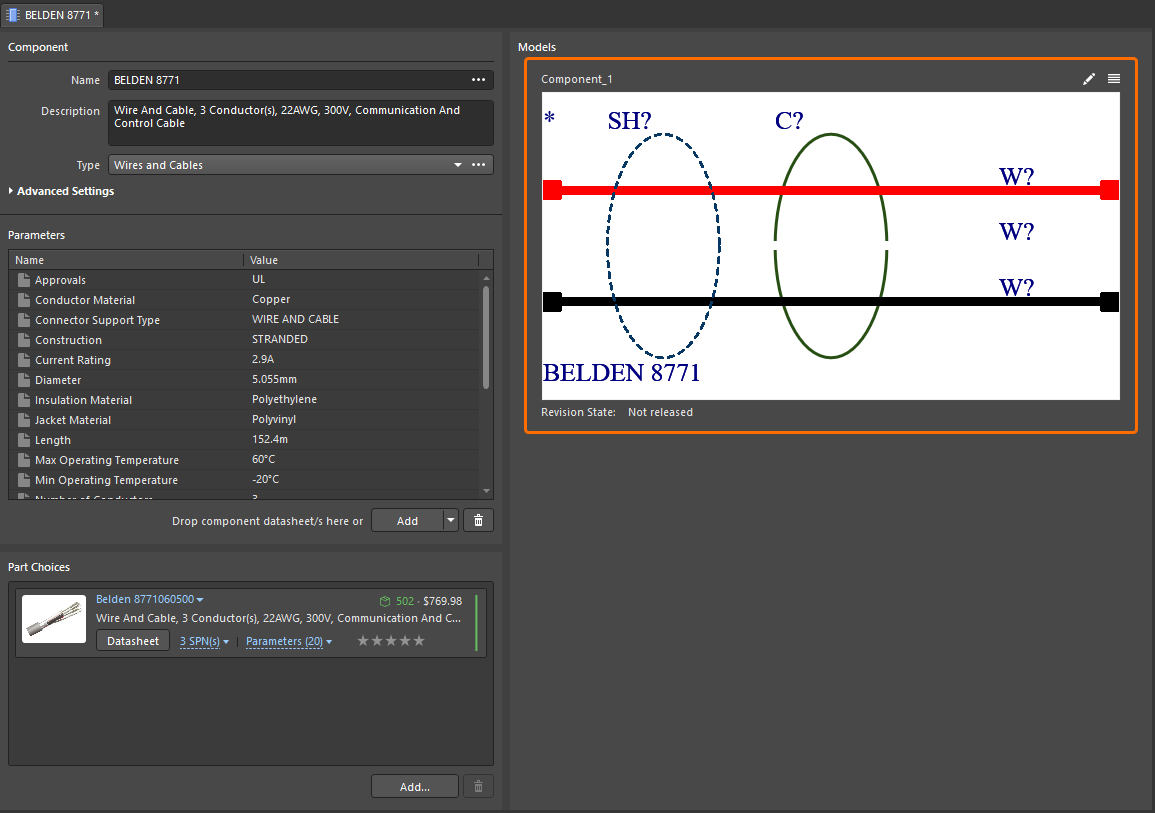Screen dimensions: 1155x813
Task: Open the Parameters (20) dropdown
Action: 287,641
